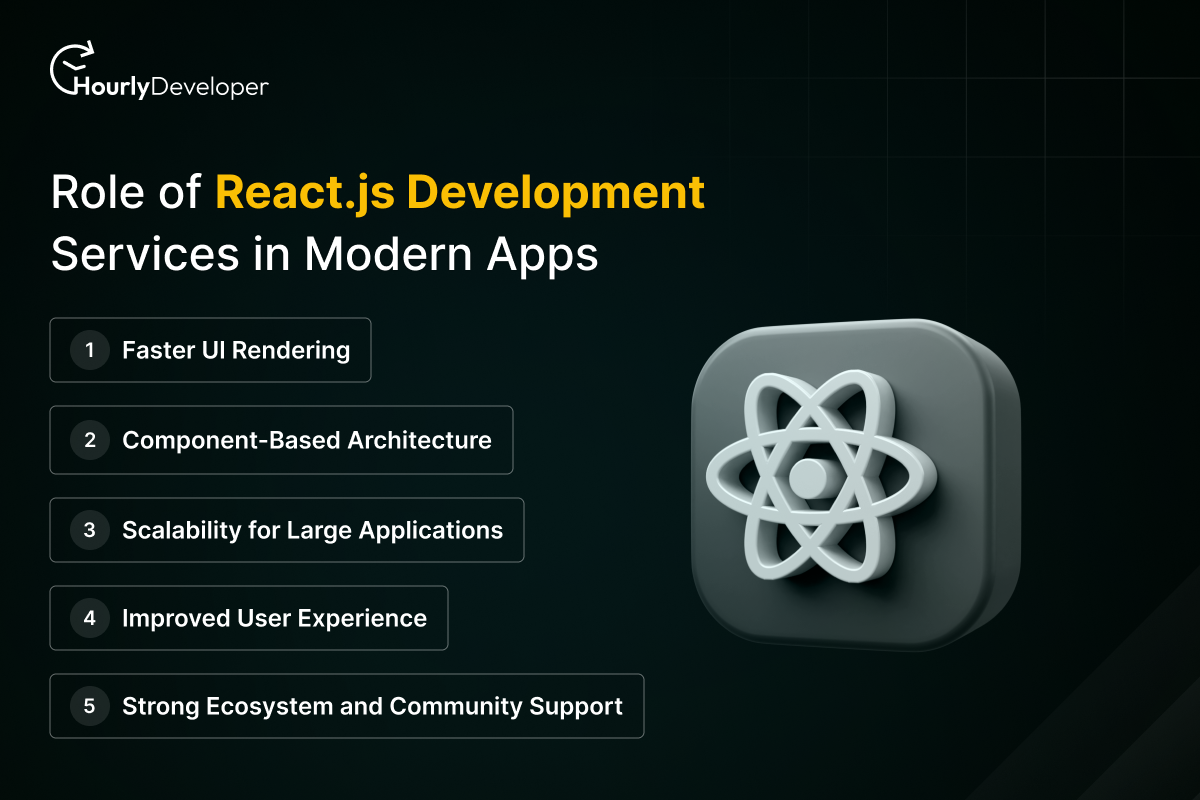Click the 'Role of' heading words
The height and width of the screenshot is (800, 1200).
pyautogui.click(x=125, y=193)
